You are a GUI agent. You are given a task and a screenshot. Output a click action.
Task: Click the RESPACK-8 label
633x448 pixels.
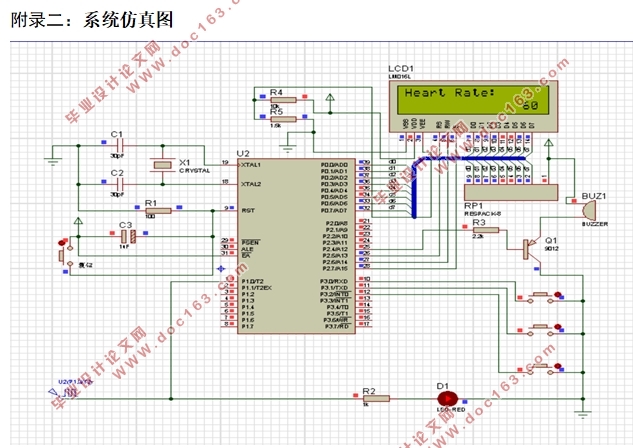[482, 214]
